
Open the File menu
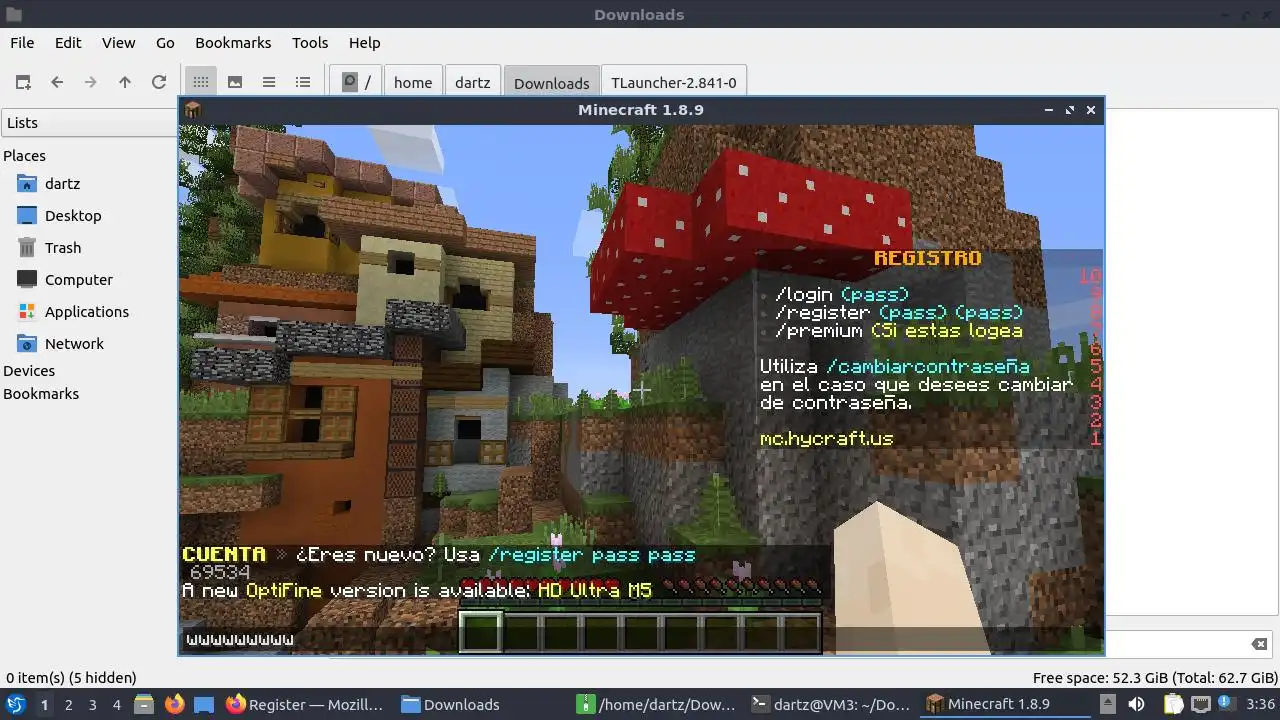click(22, 43)
